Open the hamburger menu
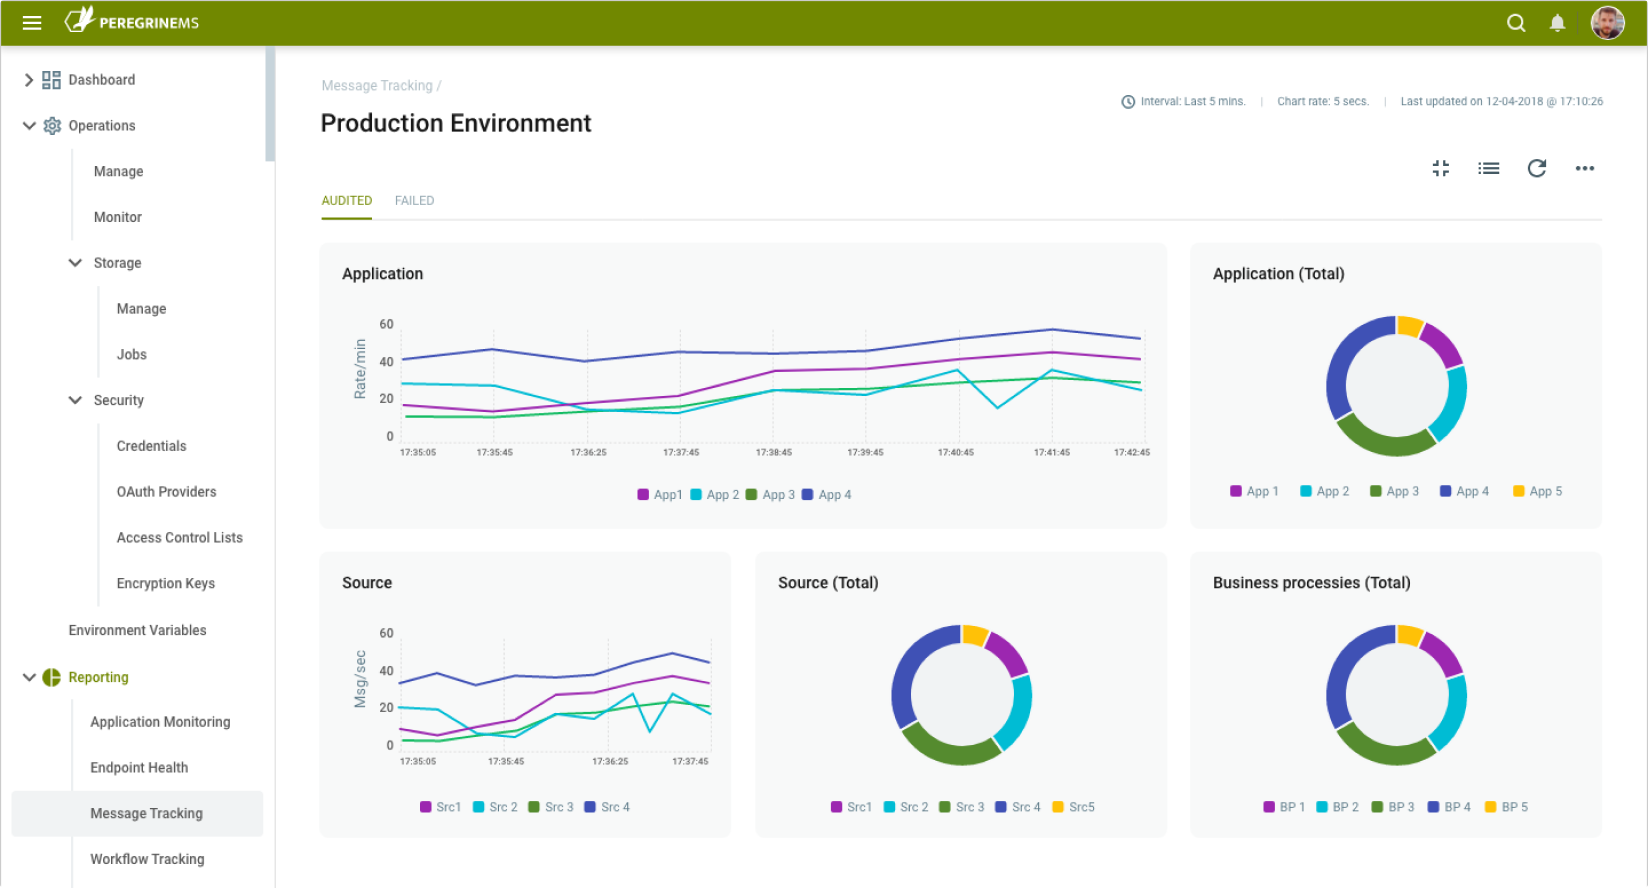The image size is (1648, 888). point(32,23)
